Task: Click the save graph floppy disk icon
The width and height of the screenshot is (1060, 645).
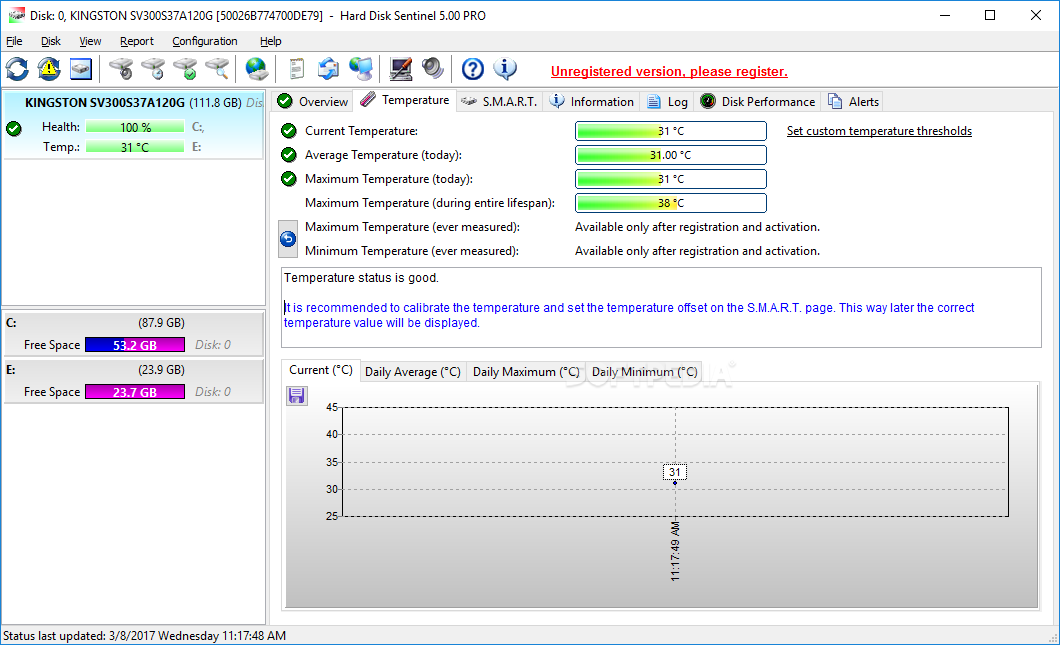Action: point(297,396)
